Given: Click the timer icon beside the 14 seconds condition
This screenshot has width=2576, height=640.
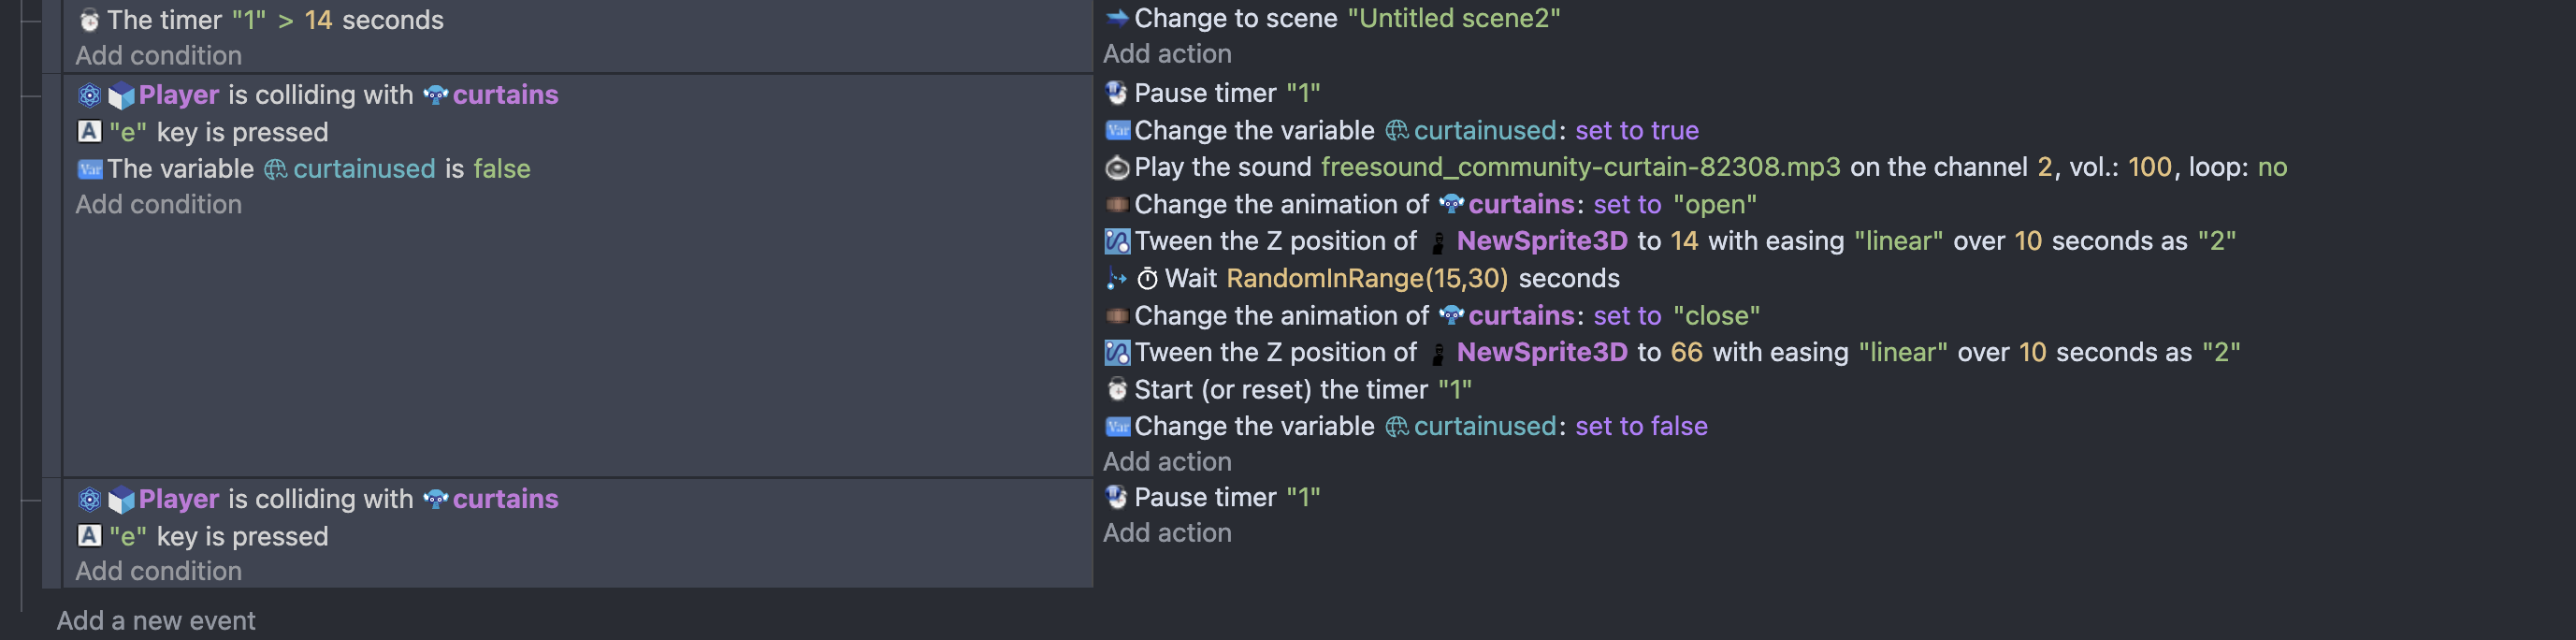Looking at the screenshot, I should (x=89, y=20).
